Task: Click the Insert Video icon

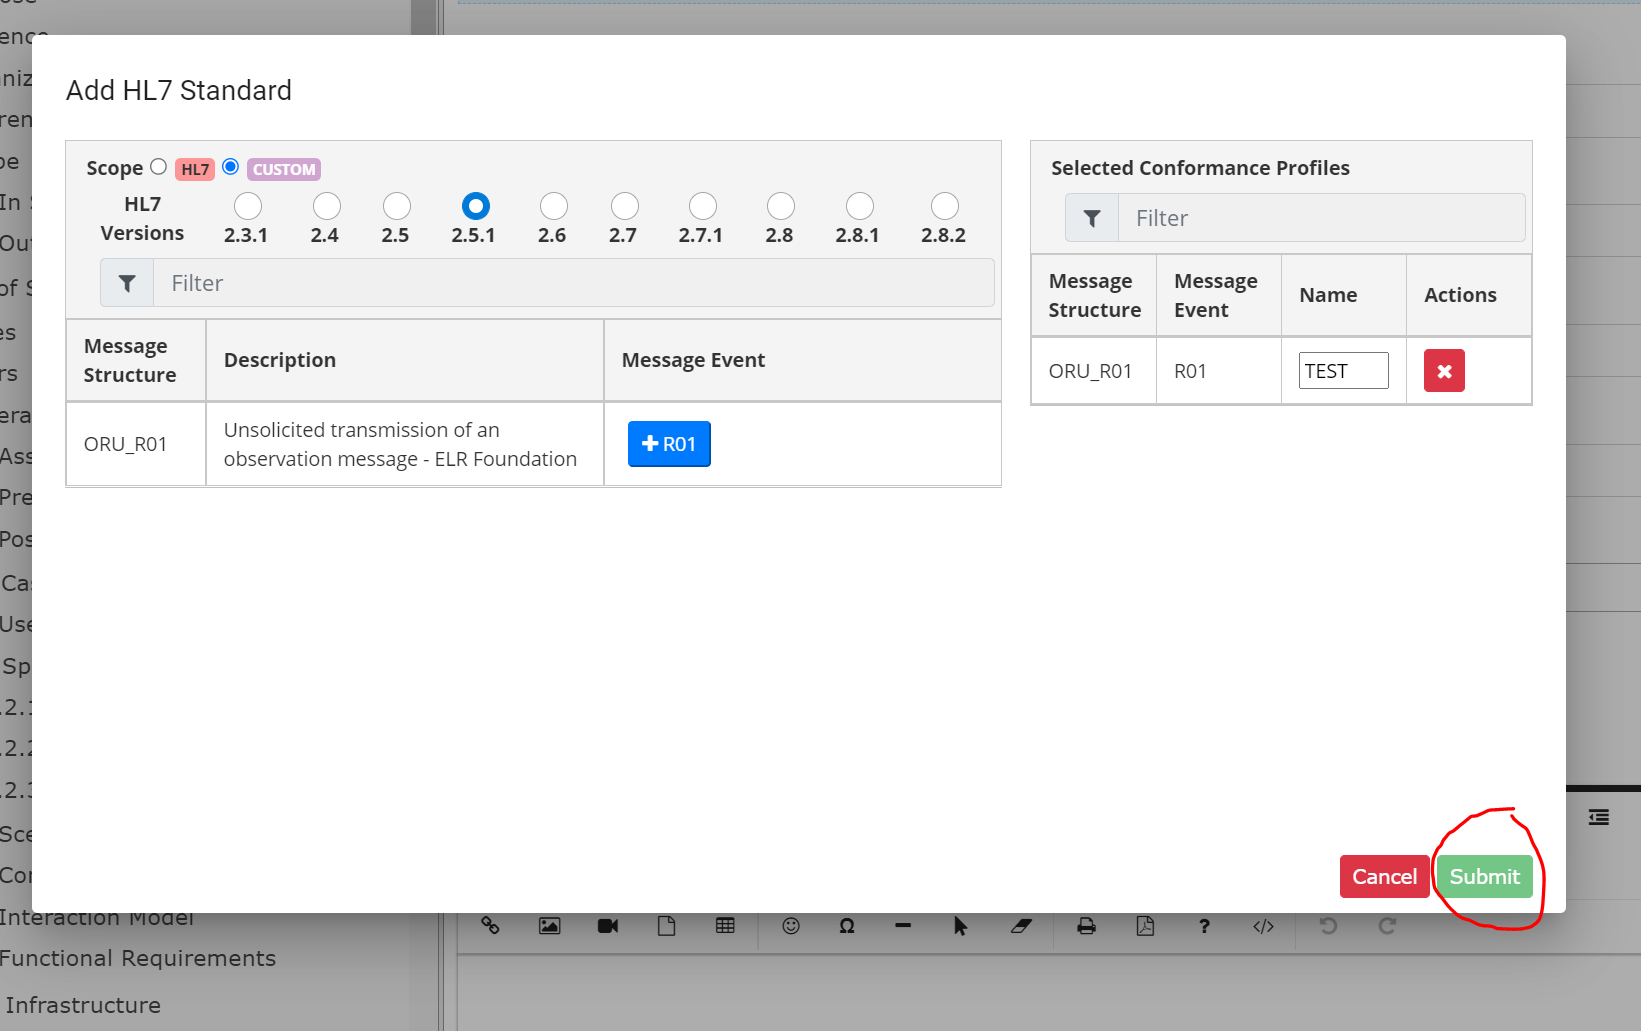Action: [x=607, y=926]
